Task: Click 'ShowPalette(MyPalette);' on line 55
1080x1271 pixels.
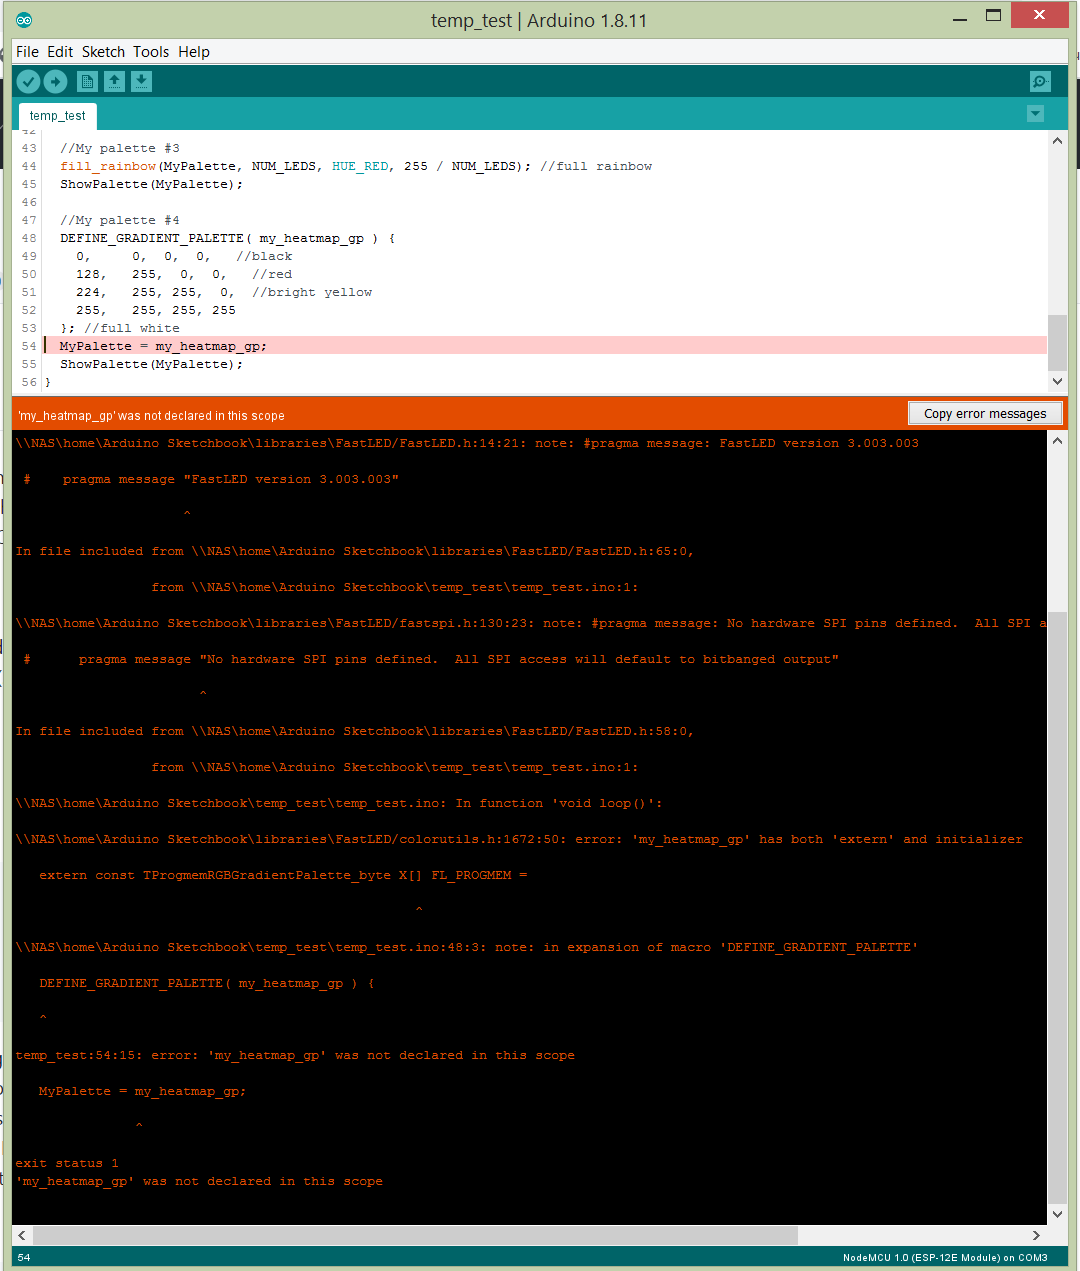Action: (x=151, y=364)
